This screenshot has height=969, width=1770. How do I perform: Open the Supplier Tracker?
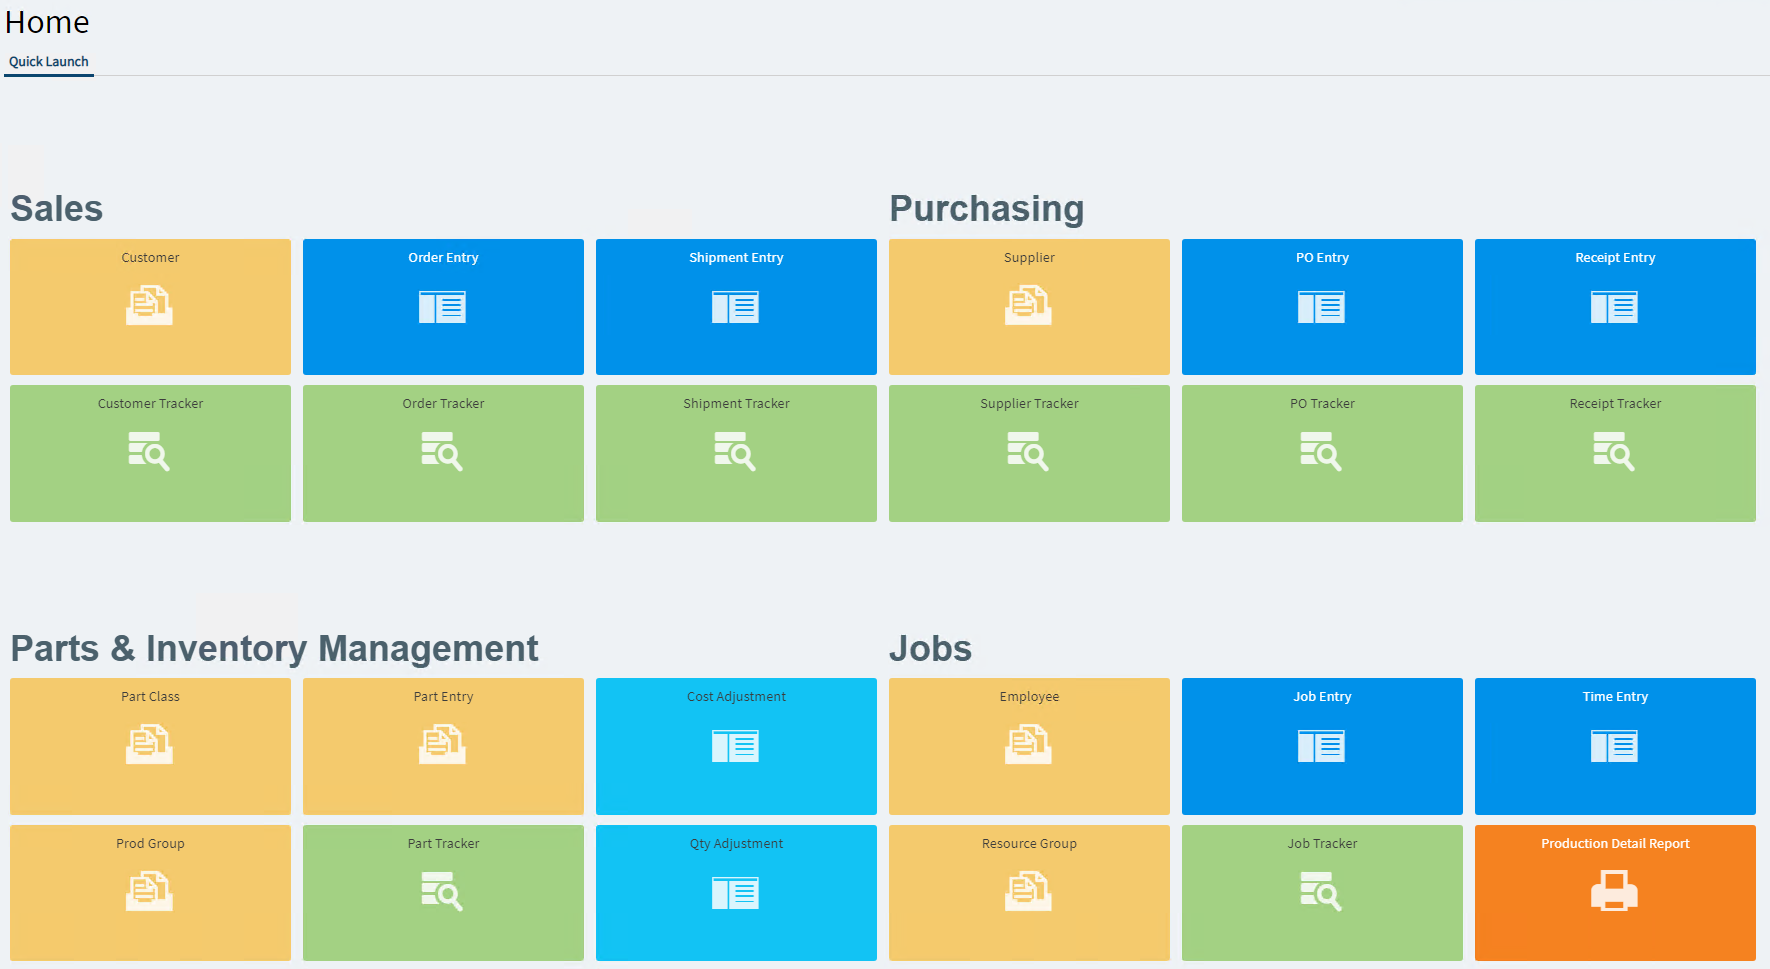[1029, 453]
